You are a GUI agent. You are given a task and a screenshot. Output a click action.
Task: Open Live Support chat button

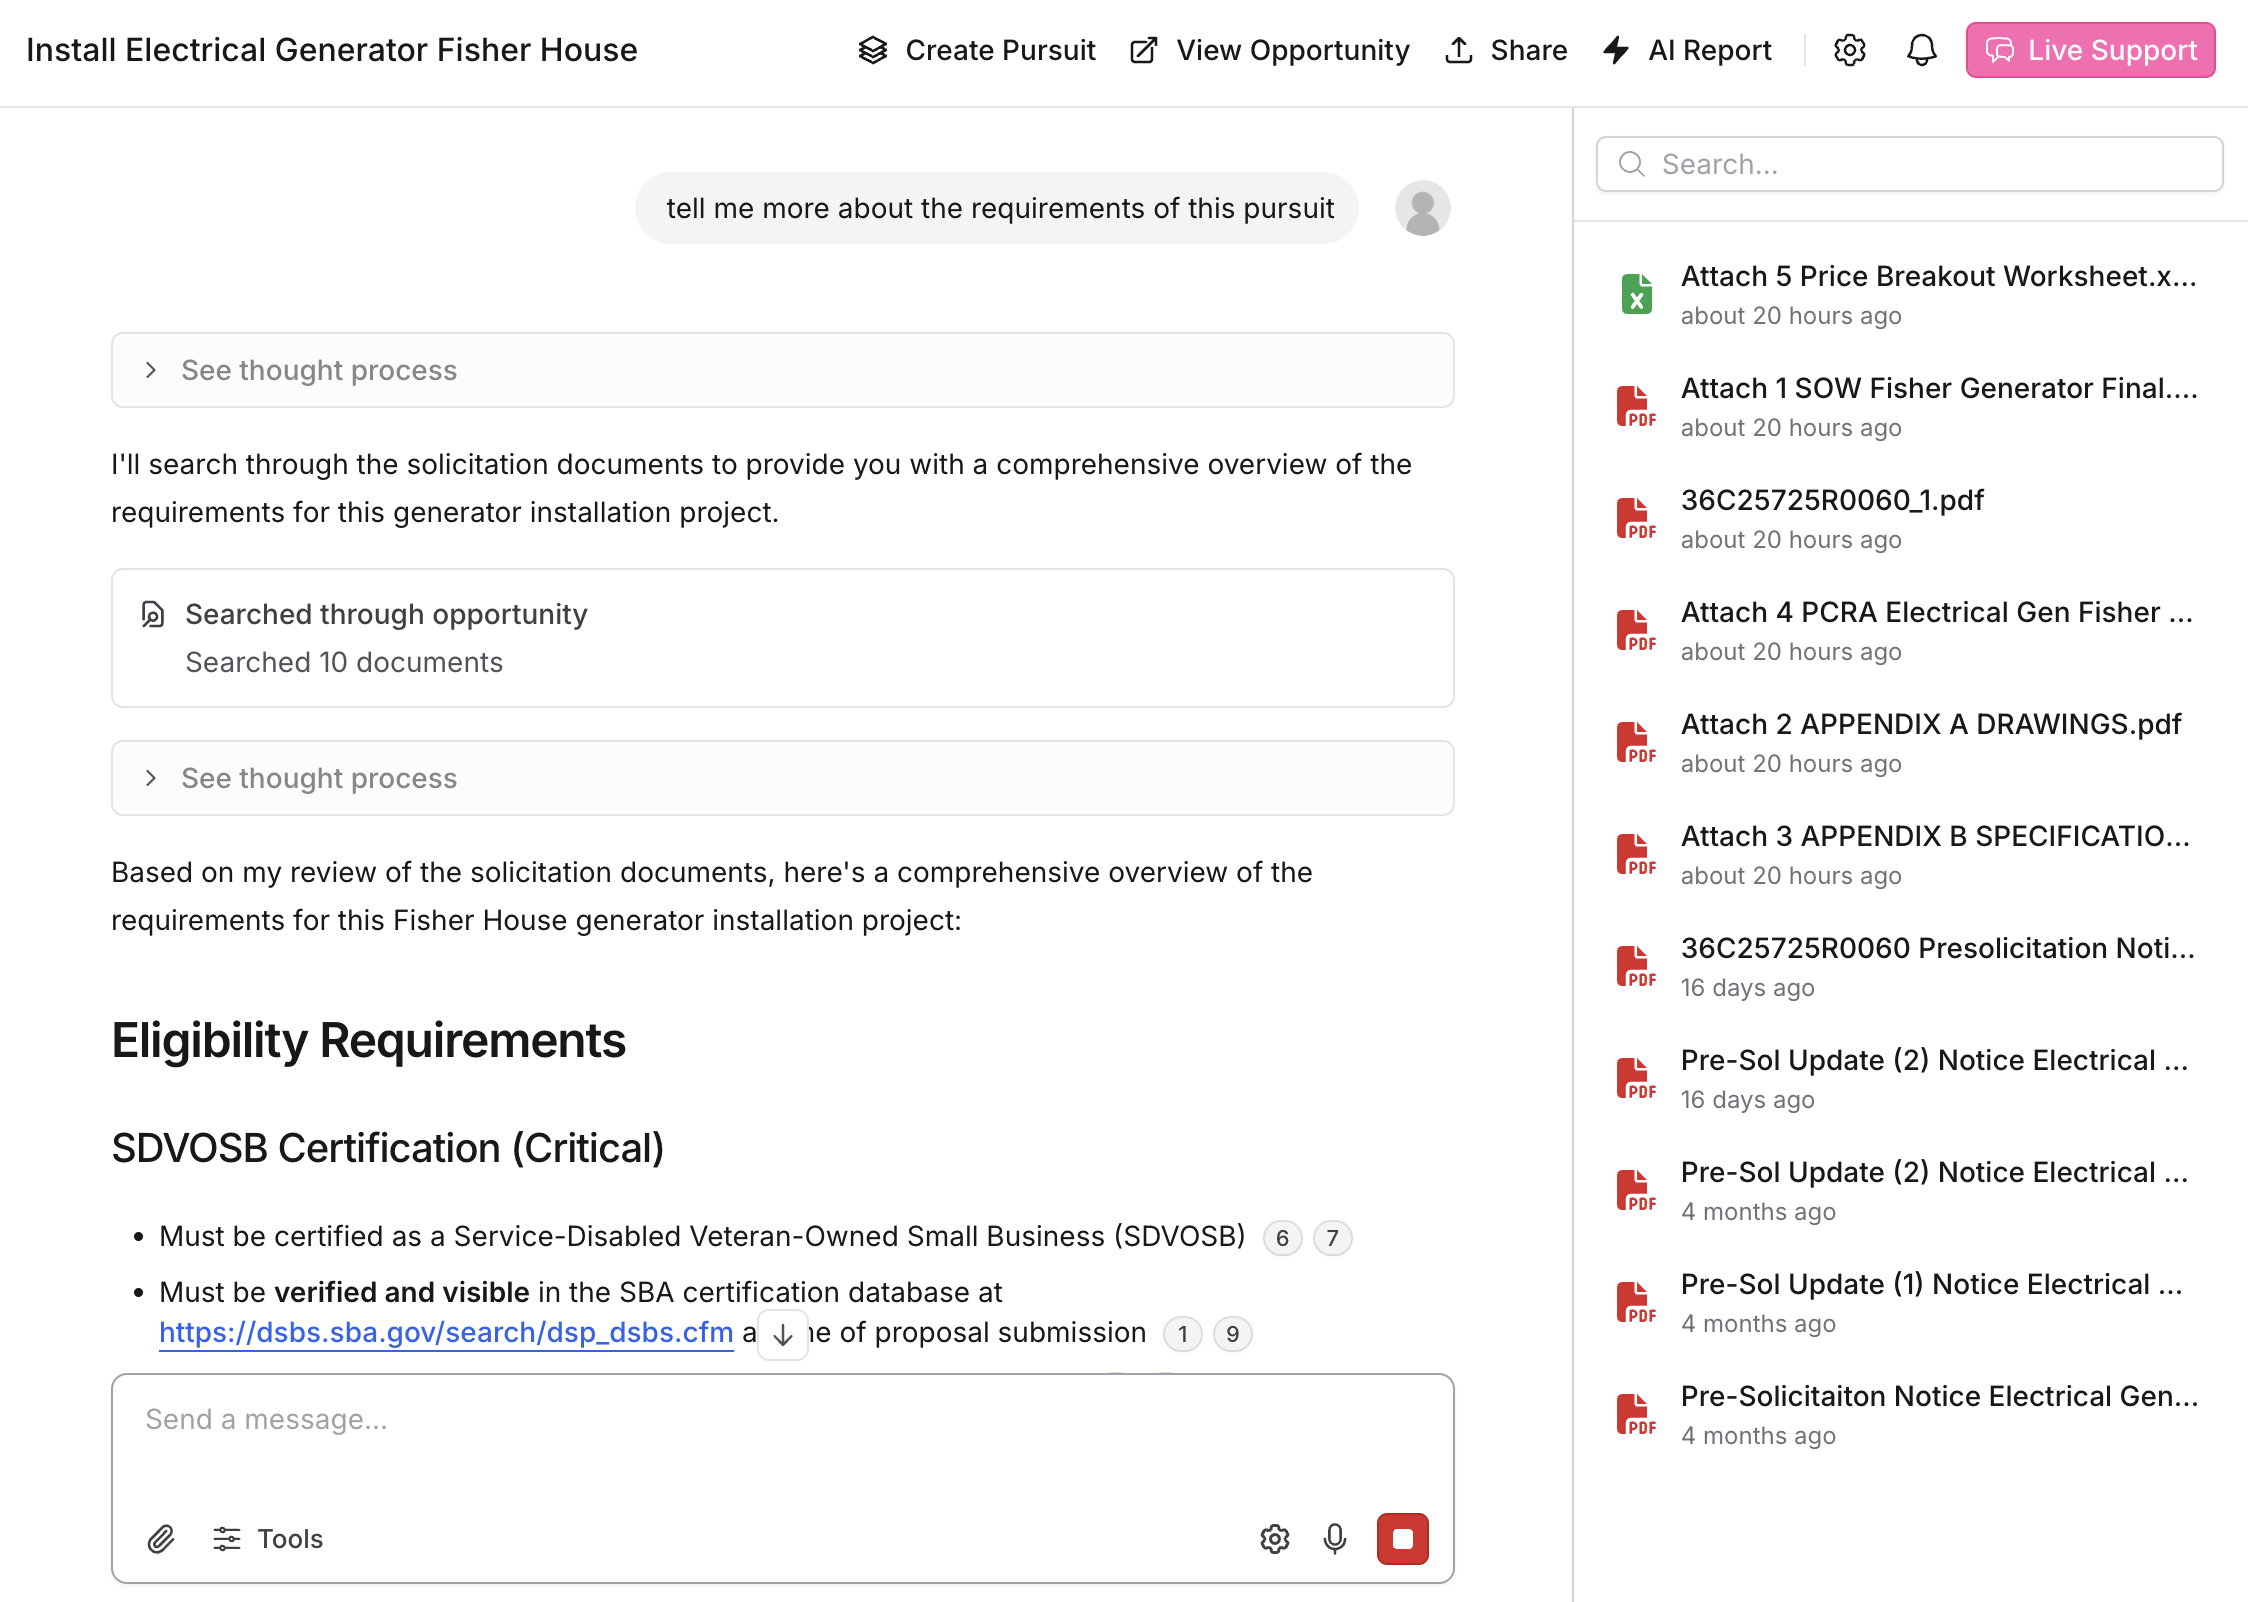point(2090,50)
